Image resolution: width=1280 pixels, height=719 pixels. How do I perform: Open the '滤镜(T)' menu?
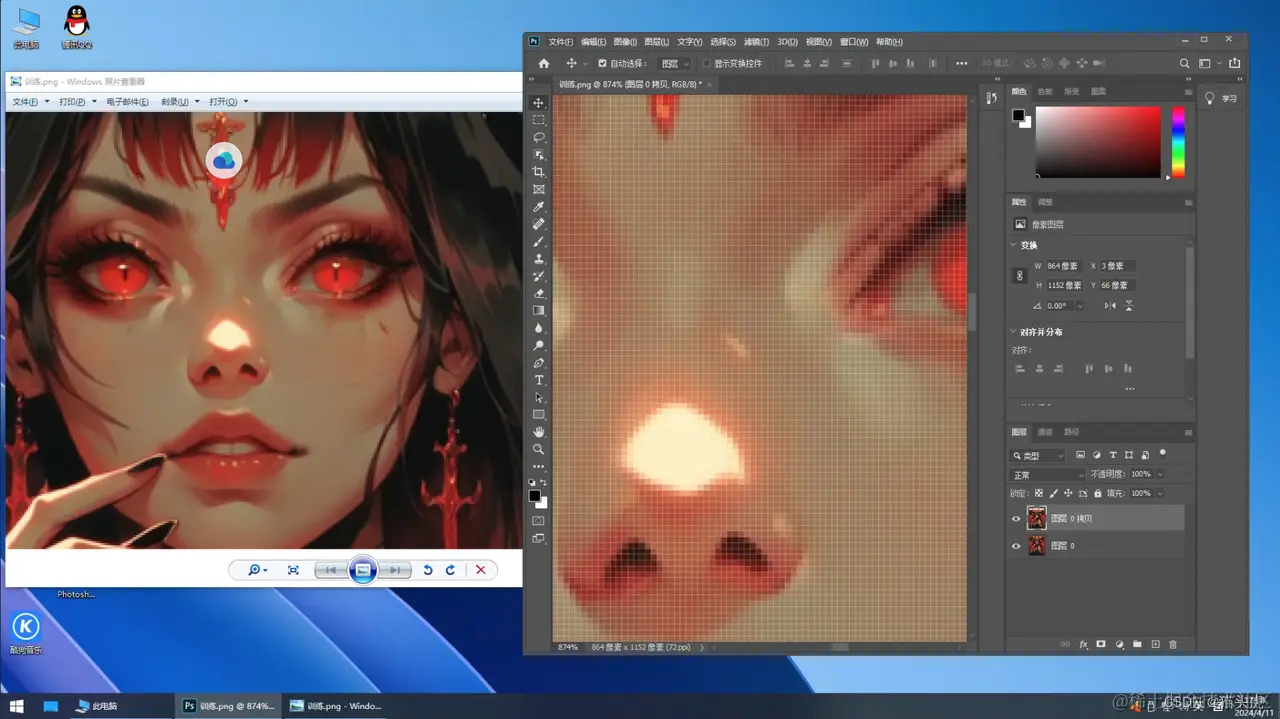click(757, 42)
